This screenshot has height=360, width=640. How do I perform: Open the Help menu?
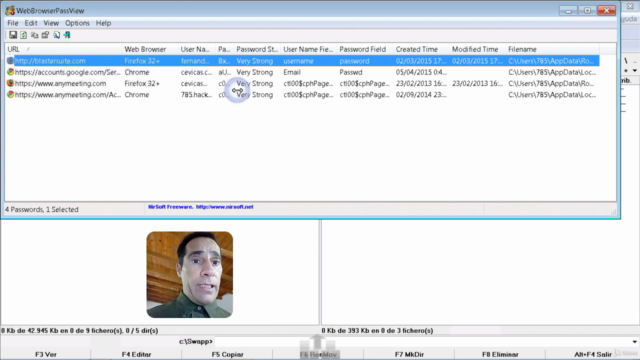[x=103, y=23]
